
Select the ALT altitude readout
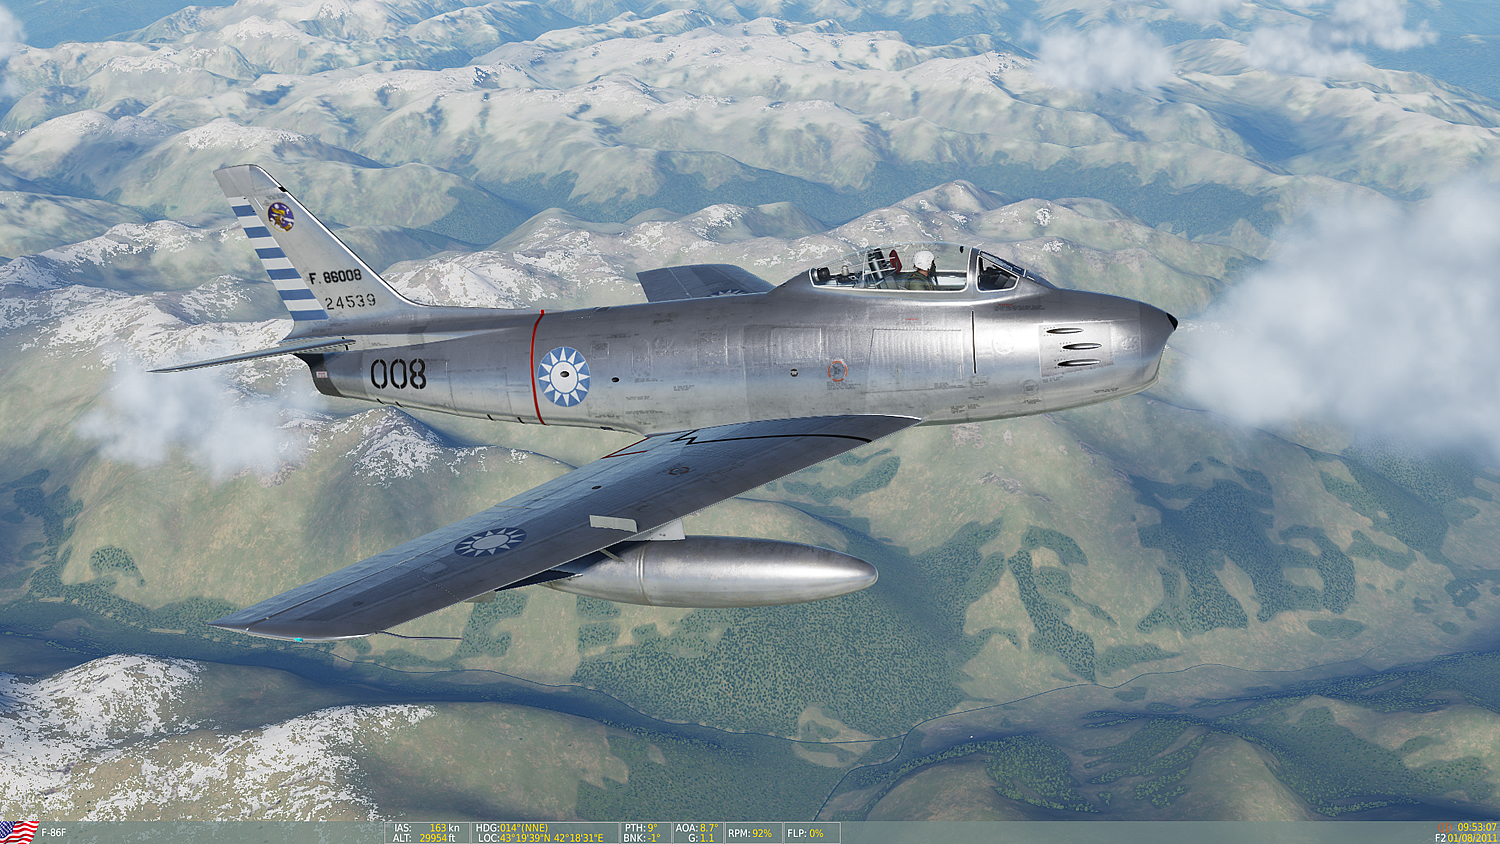tap(427, 838)
